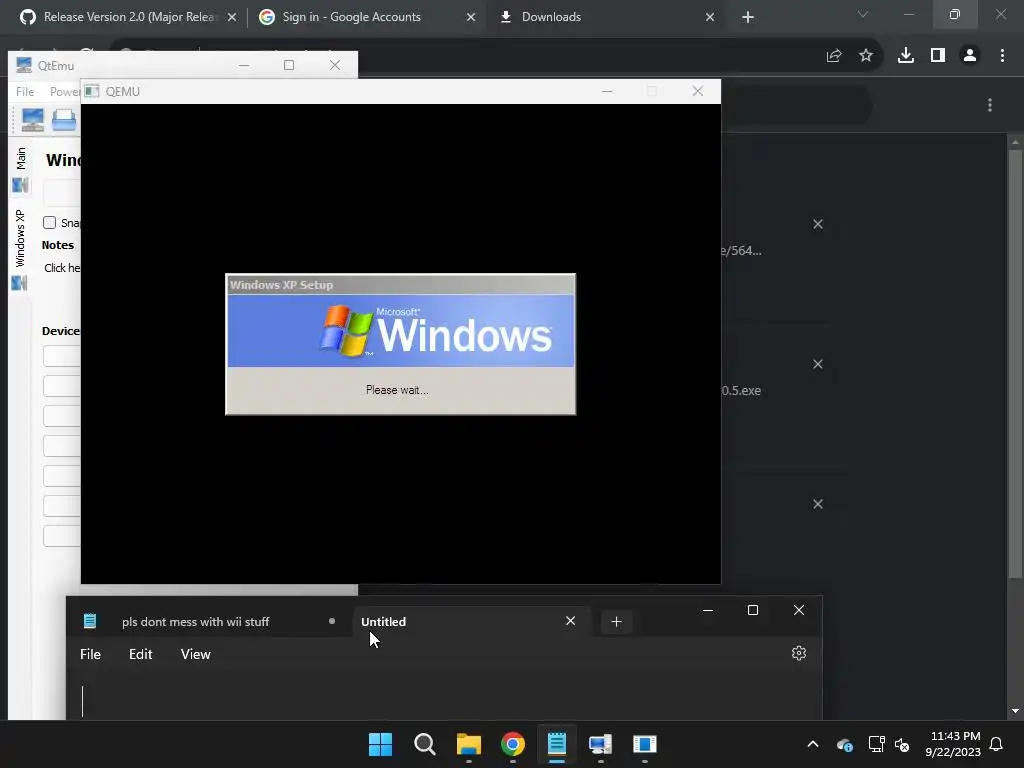Open Chrome tab search chevron
Image resolution: width=1024 pixels, height=768 pixels.
(863, 14)
